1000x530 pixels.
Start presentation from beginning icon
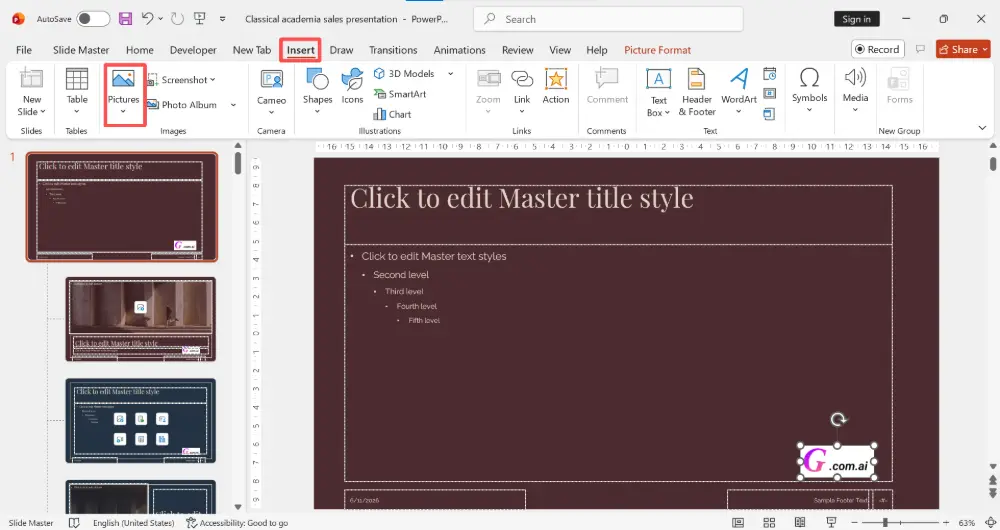point(200,18)
